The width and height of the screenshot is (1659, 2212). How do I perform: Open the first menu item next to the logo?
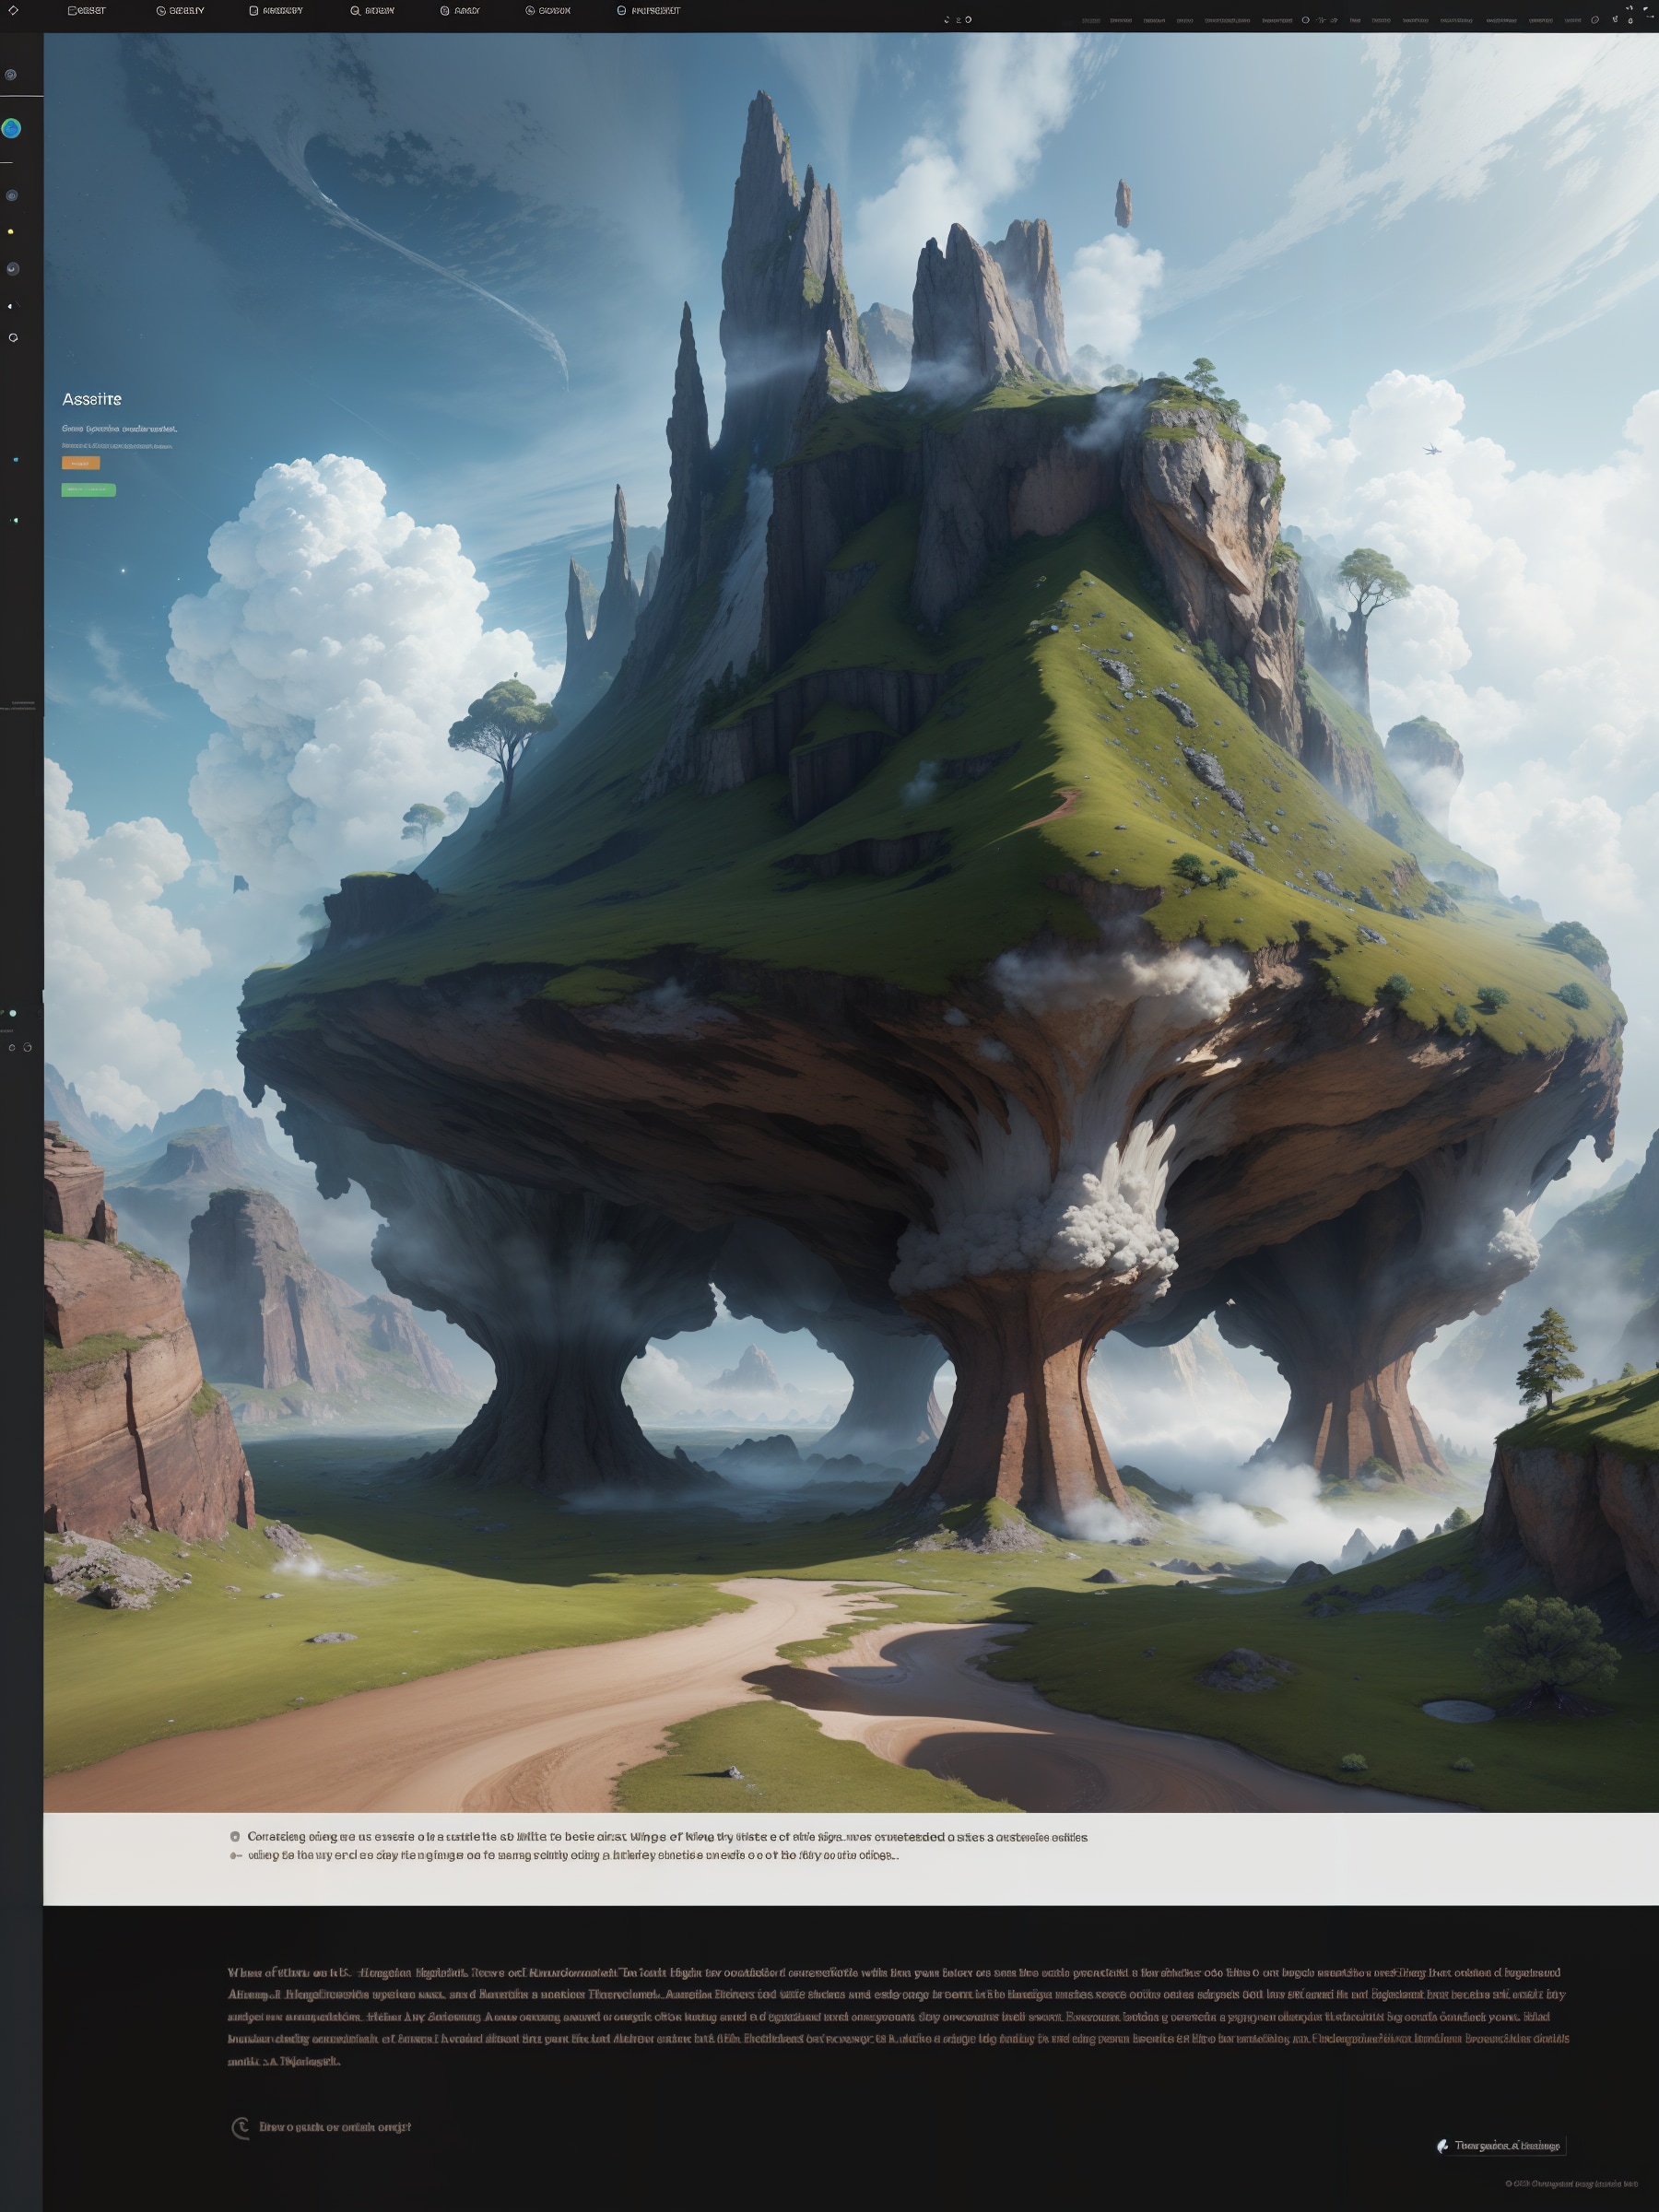(x=86, y=11)
